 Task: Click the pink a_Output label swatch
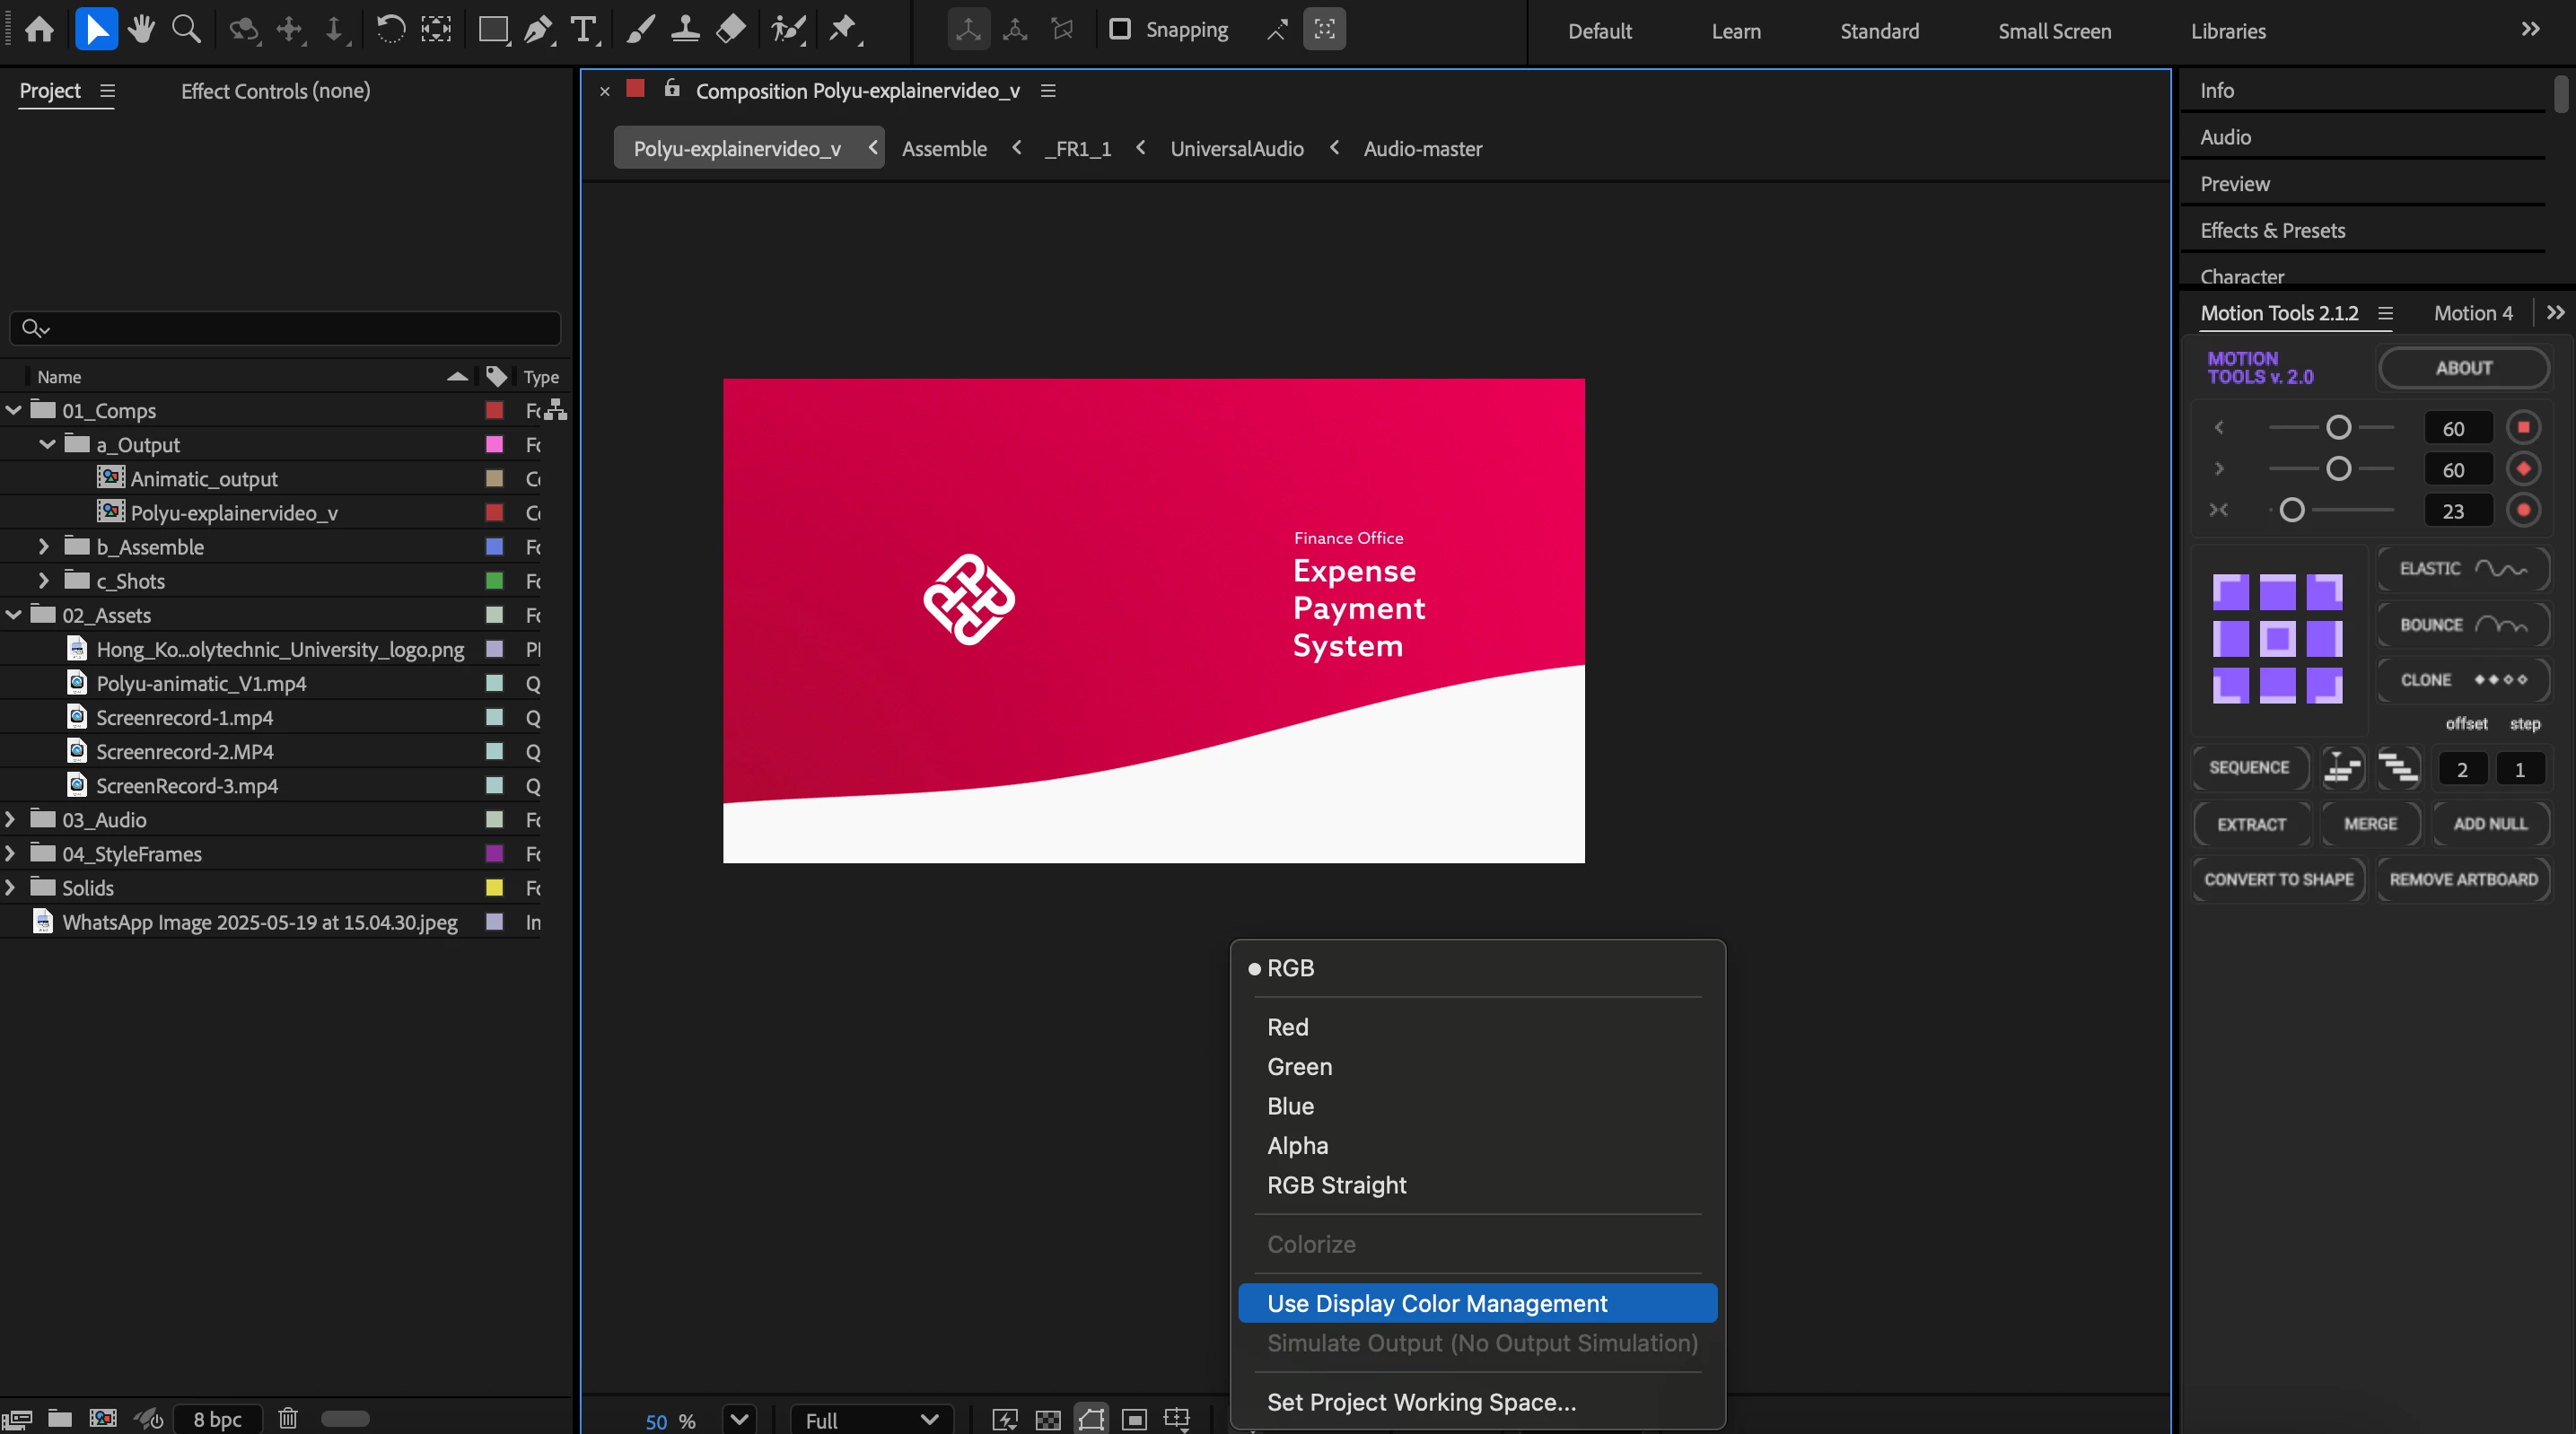(x=494, y=444)
